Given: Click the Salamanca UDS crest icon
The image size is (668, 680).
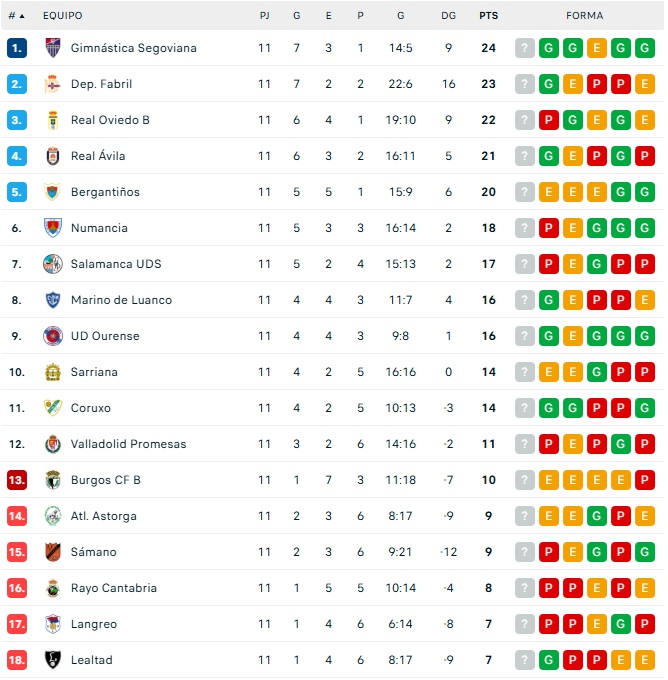Looking at the screenshot, I should tap(53, 264).
